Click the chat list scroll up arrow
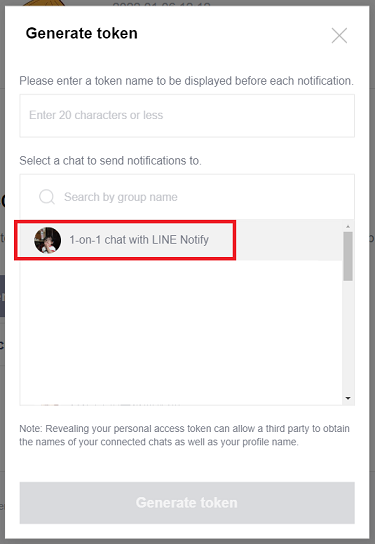The height and width of the screenshot is (544, 375). click(x=348, y=227)
